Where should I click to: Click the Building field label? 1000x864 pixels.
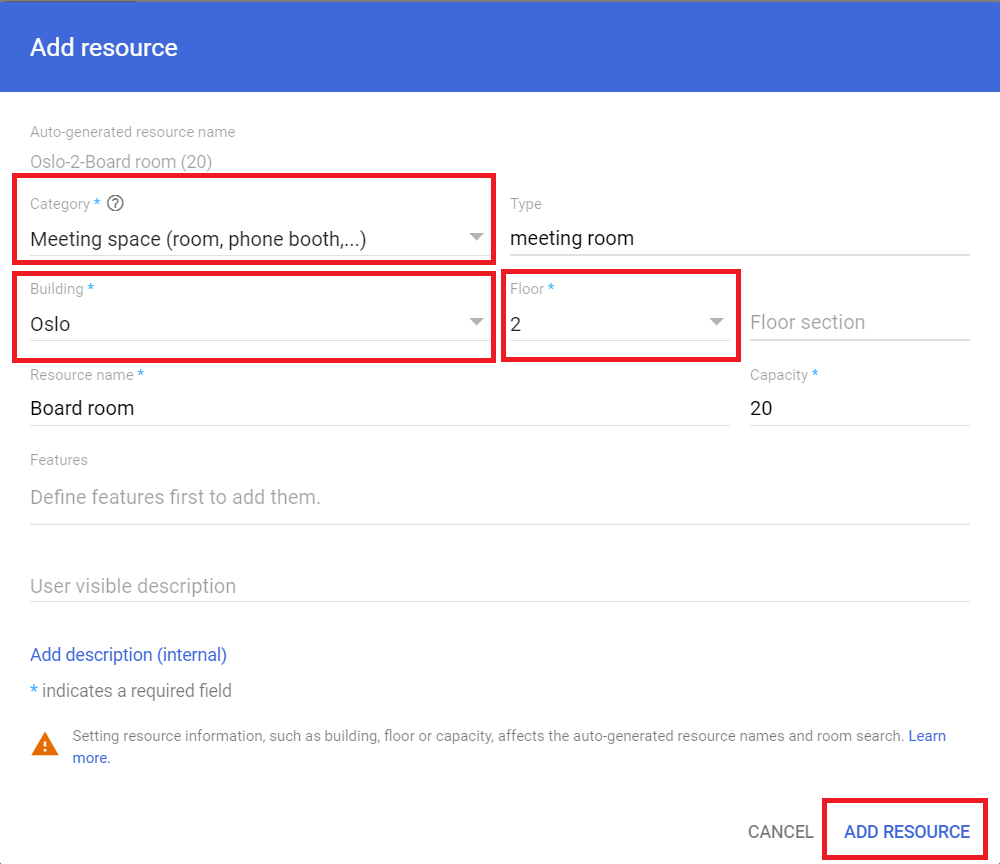coord(57,289)
